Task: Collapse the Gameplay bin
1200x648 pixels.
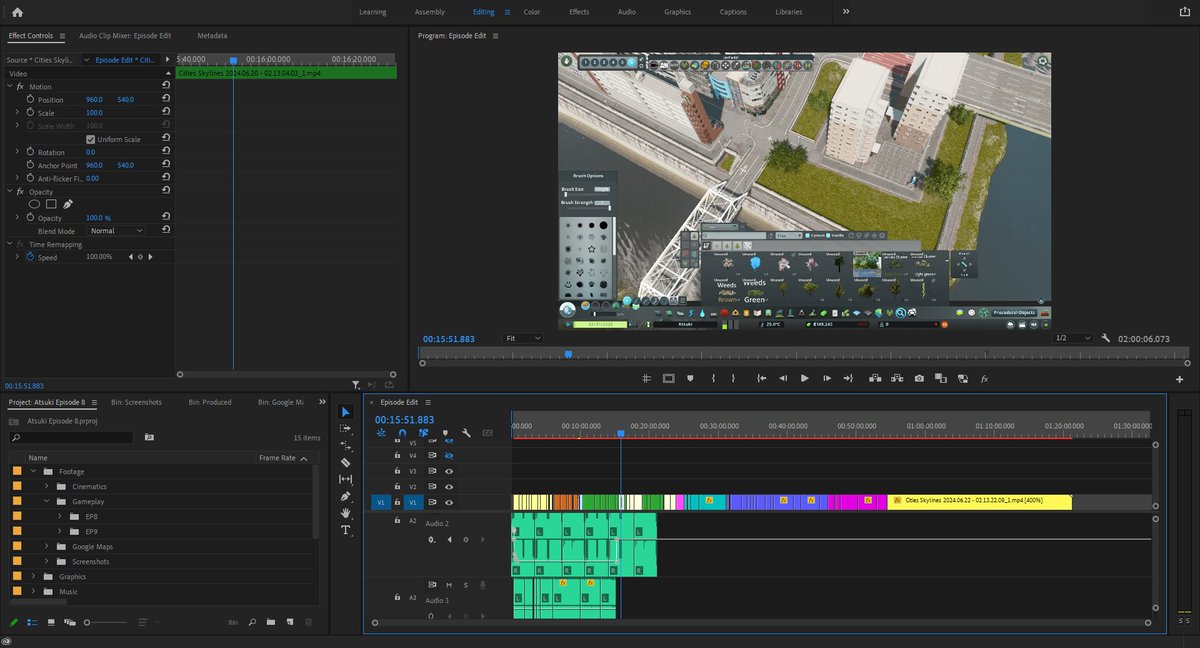Action: click(x=46, y=501)
